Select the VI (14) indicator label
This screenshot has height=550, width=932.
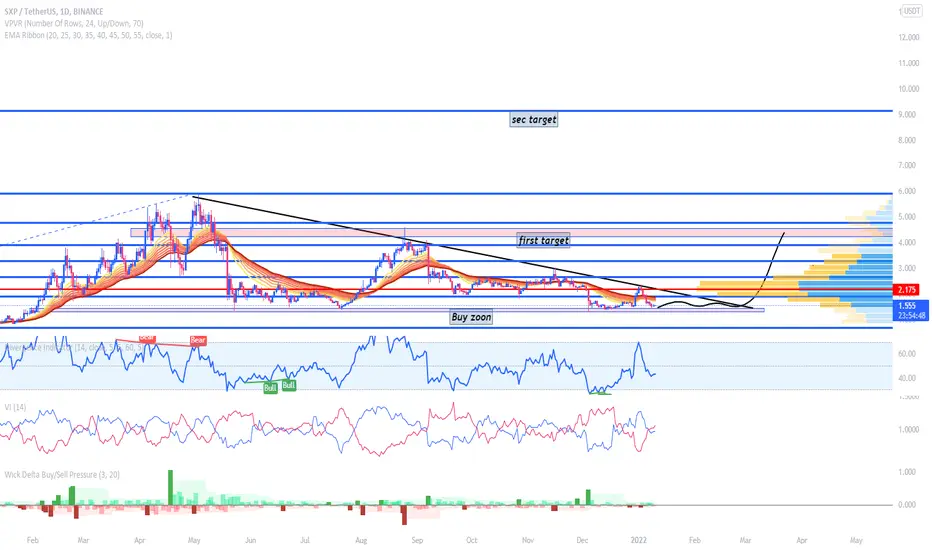(x=15, y=407)
